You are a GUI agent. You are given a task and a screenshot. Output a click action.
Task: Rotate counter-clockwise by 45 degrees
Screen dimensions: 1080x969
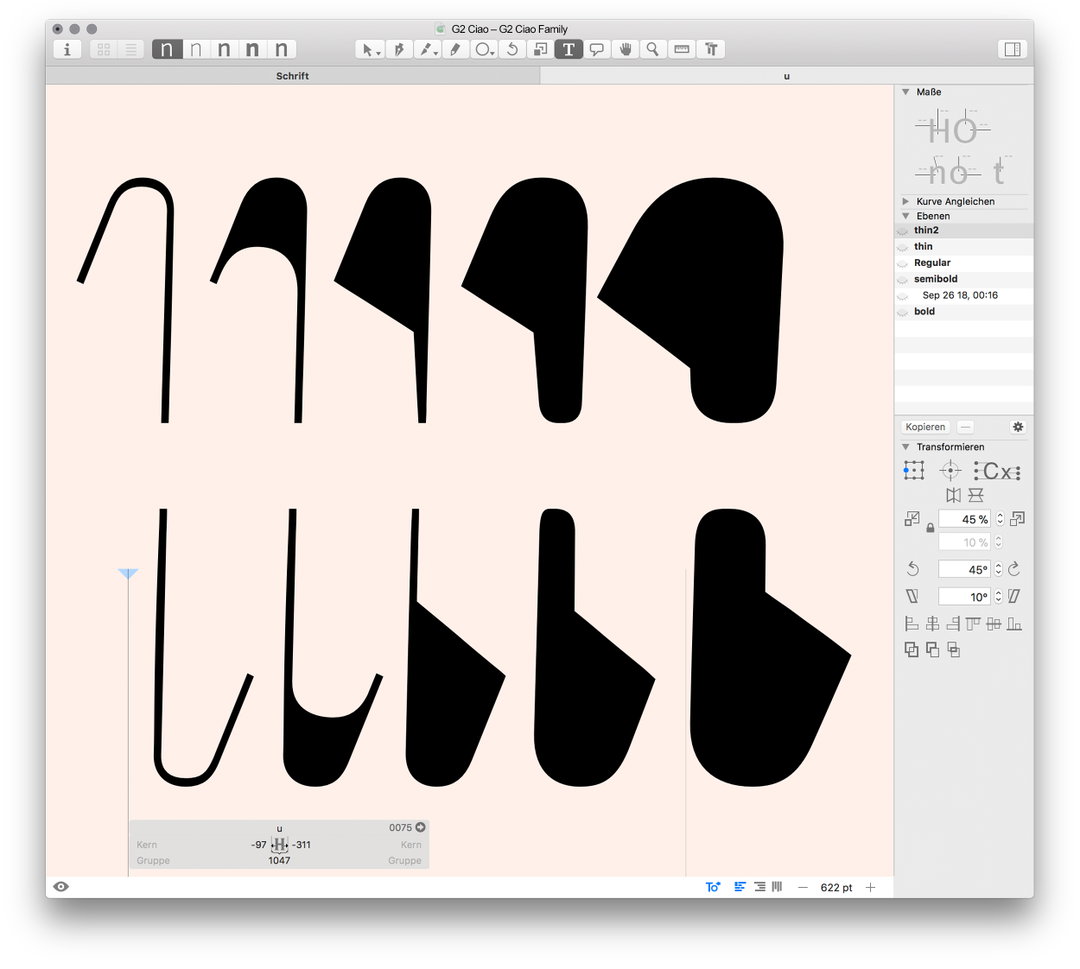pyautogui.click(x=913, y=570)
